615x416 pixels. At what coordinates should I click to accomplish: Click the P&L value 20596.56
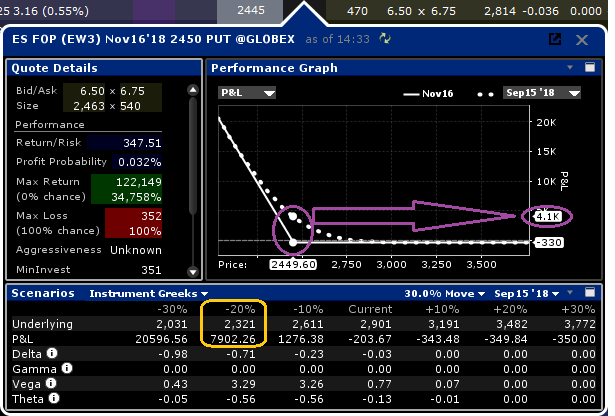tap(161, 339)
